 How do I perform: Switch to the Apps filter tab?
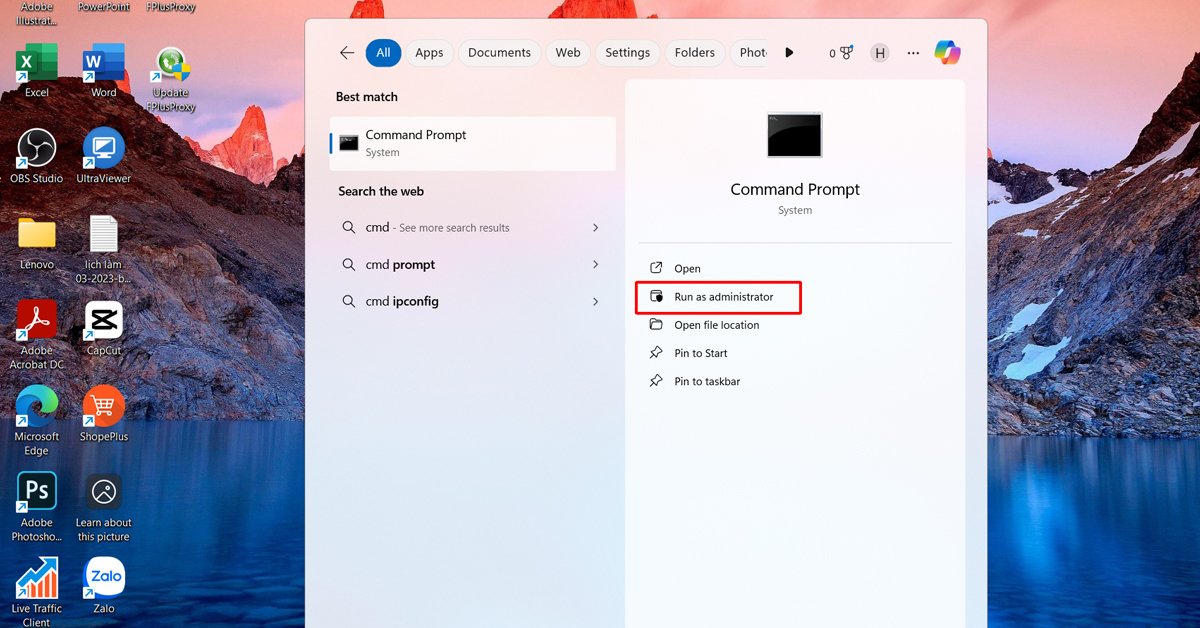tap(429, 53)
